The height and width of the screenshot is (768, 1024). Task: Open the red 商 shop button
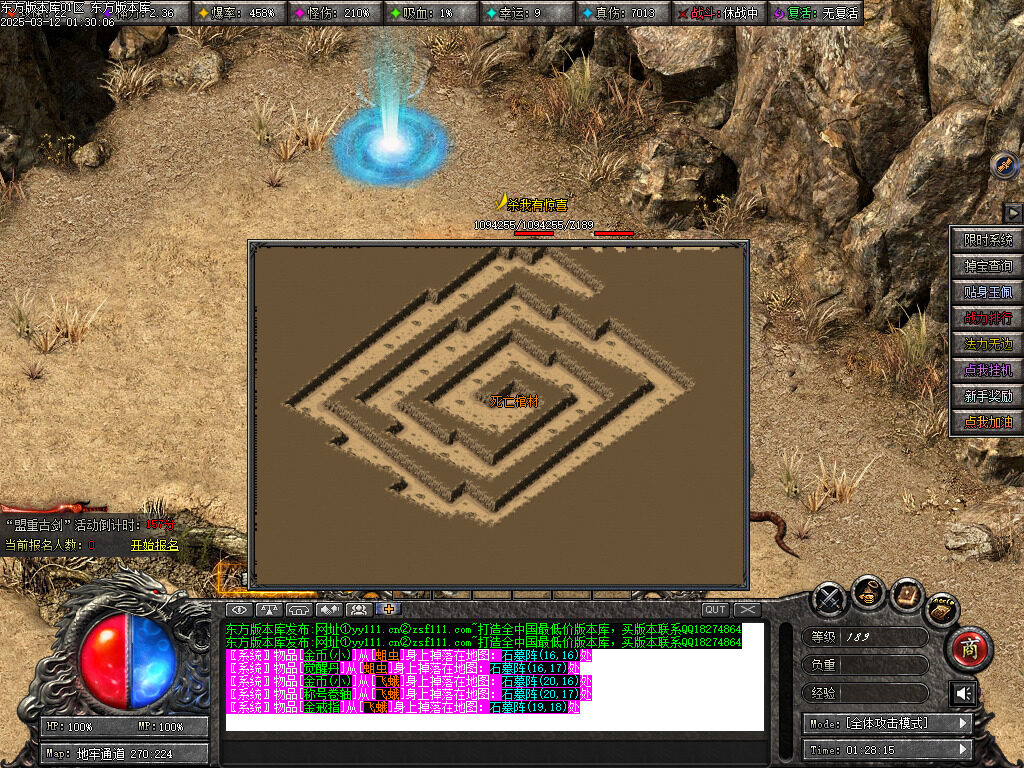coord(969,649)
